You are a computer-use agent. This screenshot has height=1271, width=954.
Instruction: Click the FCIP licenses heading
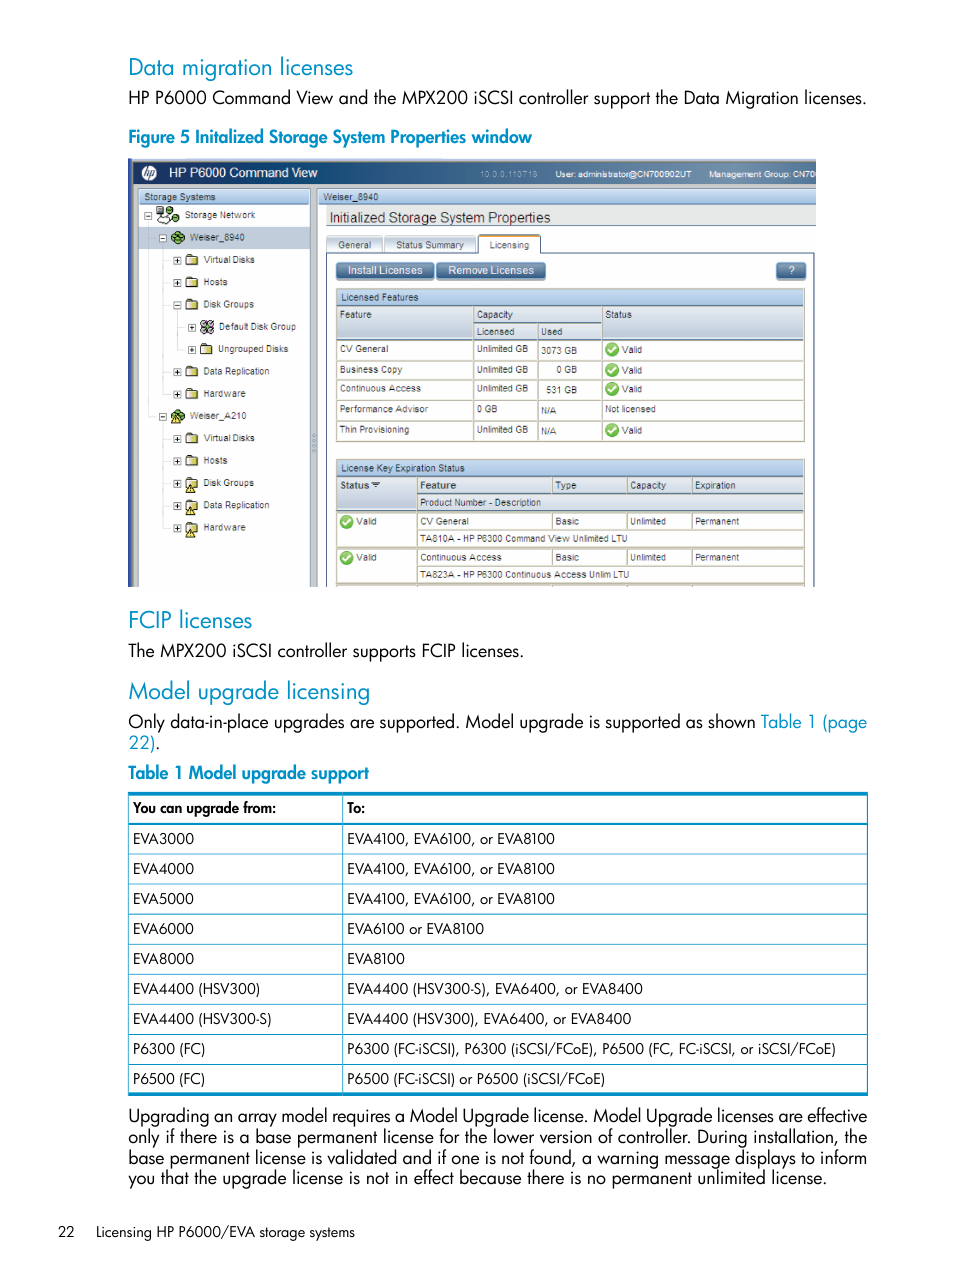click(190, 620)
